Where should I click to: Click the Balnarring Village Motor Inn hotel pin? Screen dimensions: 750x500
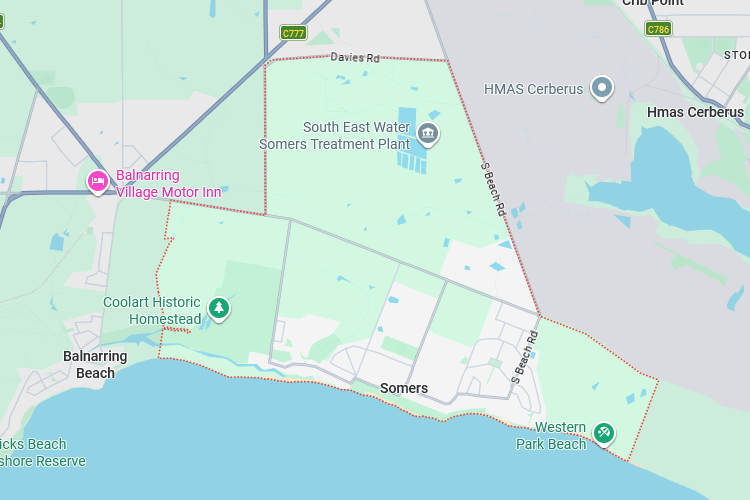click(98, 182)
